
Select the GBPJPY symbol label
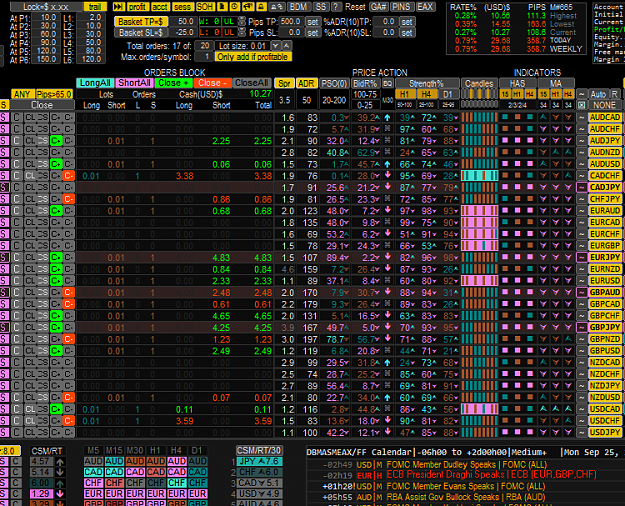(605, 327)
